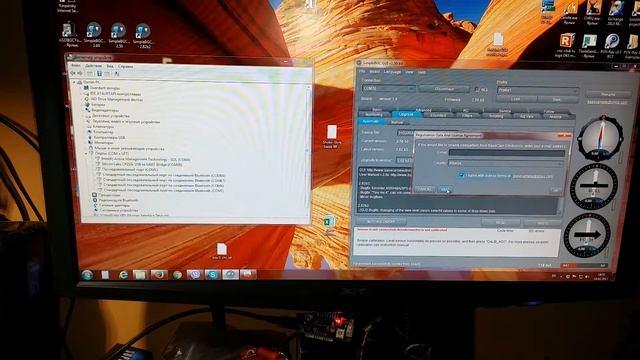Click the CANCEL button in registration dialog
Viewport: 640px width, 360px height.
point(424,189)
